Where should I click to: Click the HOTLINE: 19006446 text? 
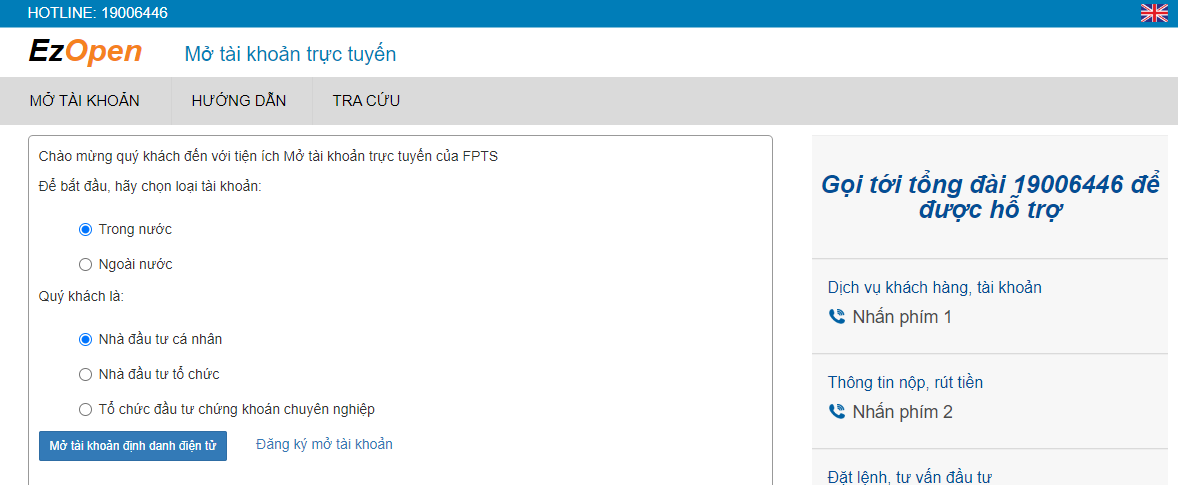[98, 13]
